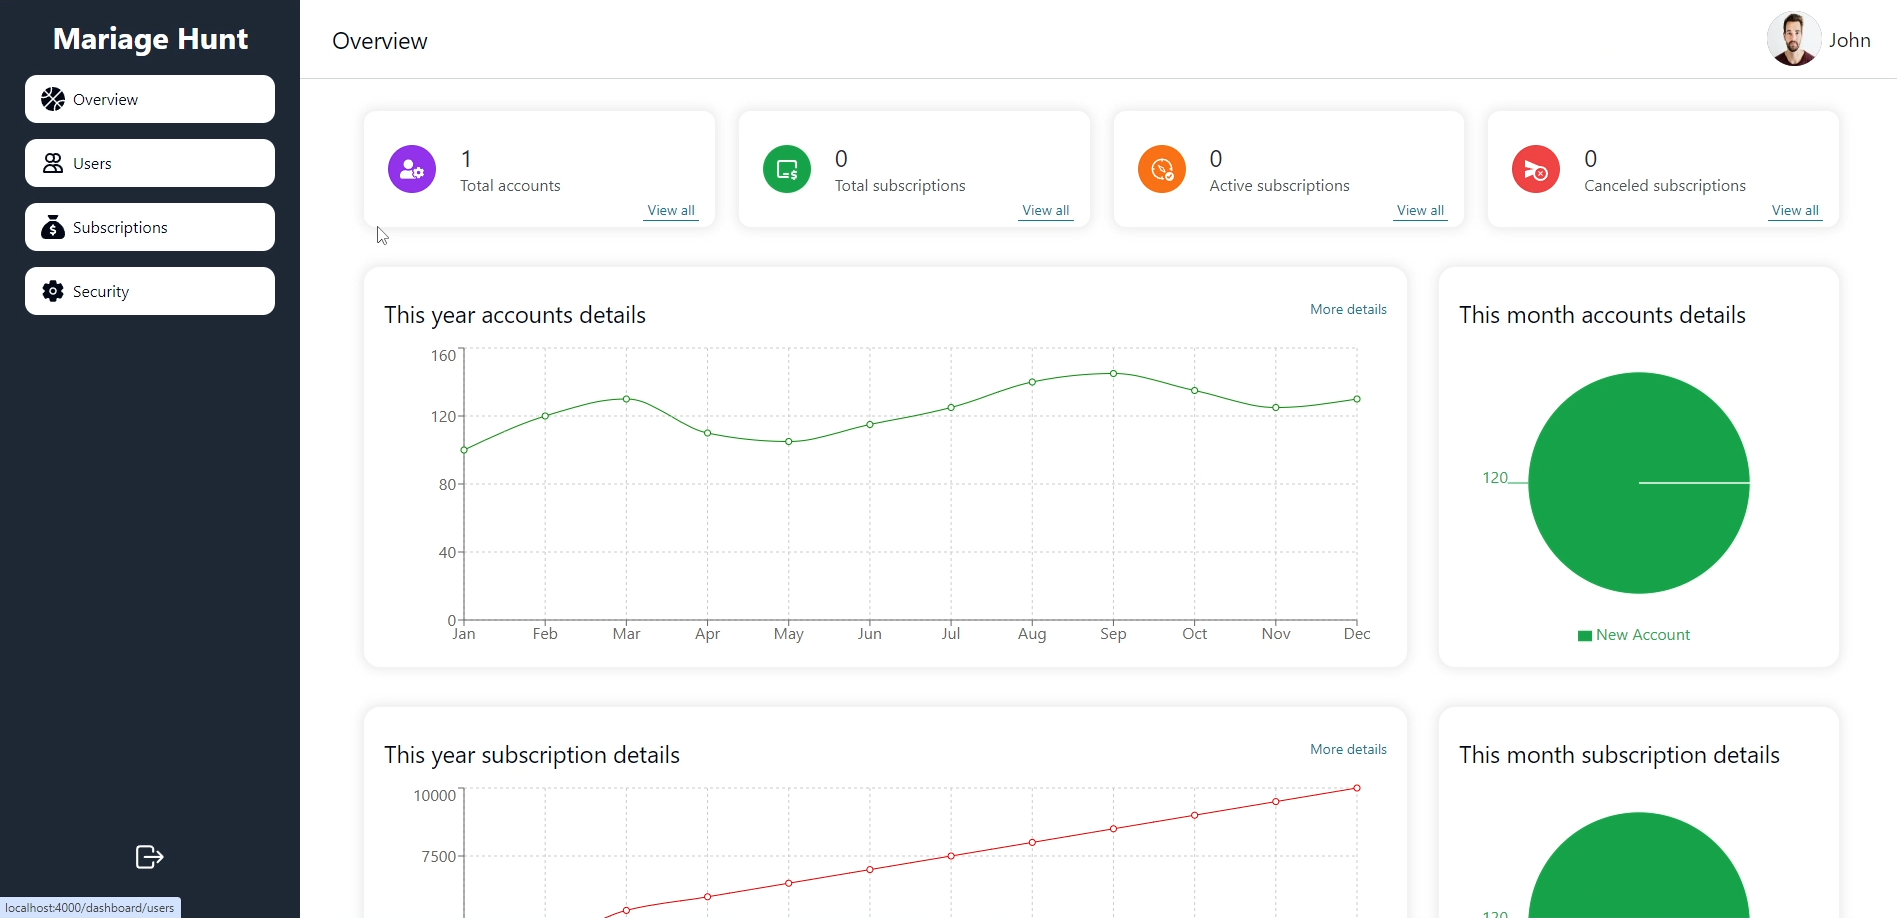The image size is (1897, 918).
Task: Click John's profile avatar
Action: tap(1794, 39)
